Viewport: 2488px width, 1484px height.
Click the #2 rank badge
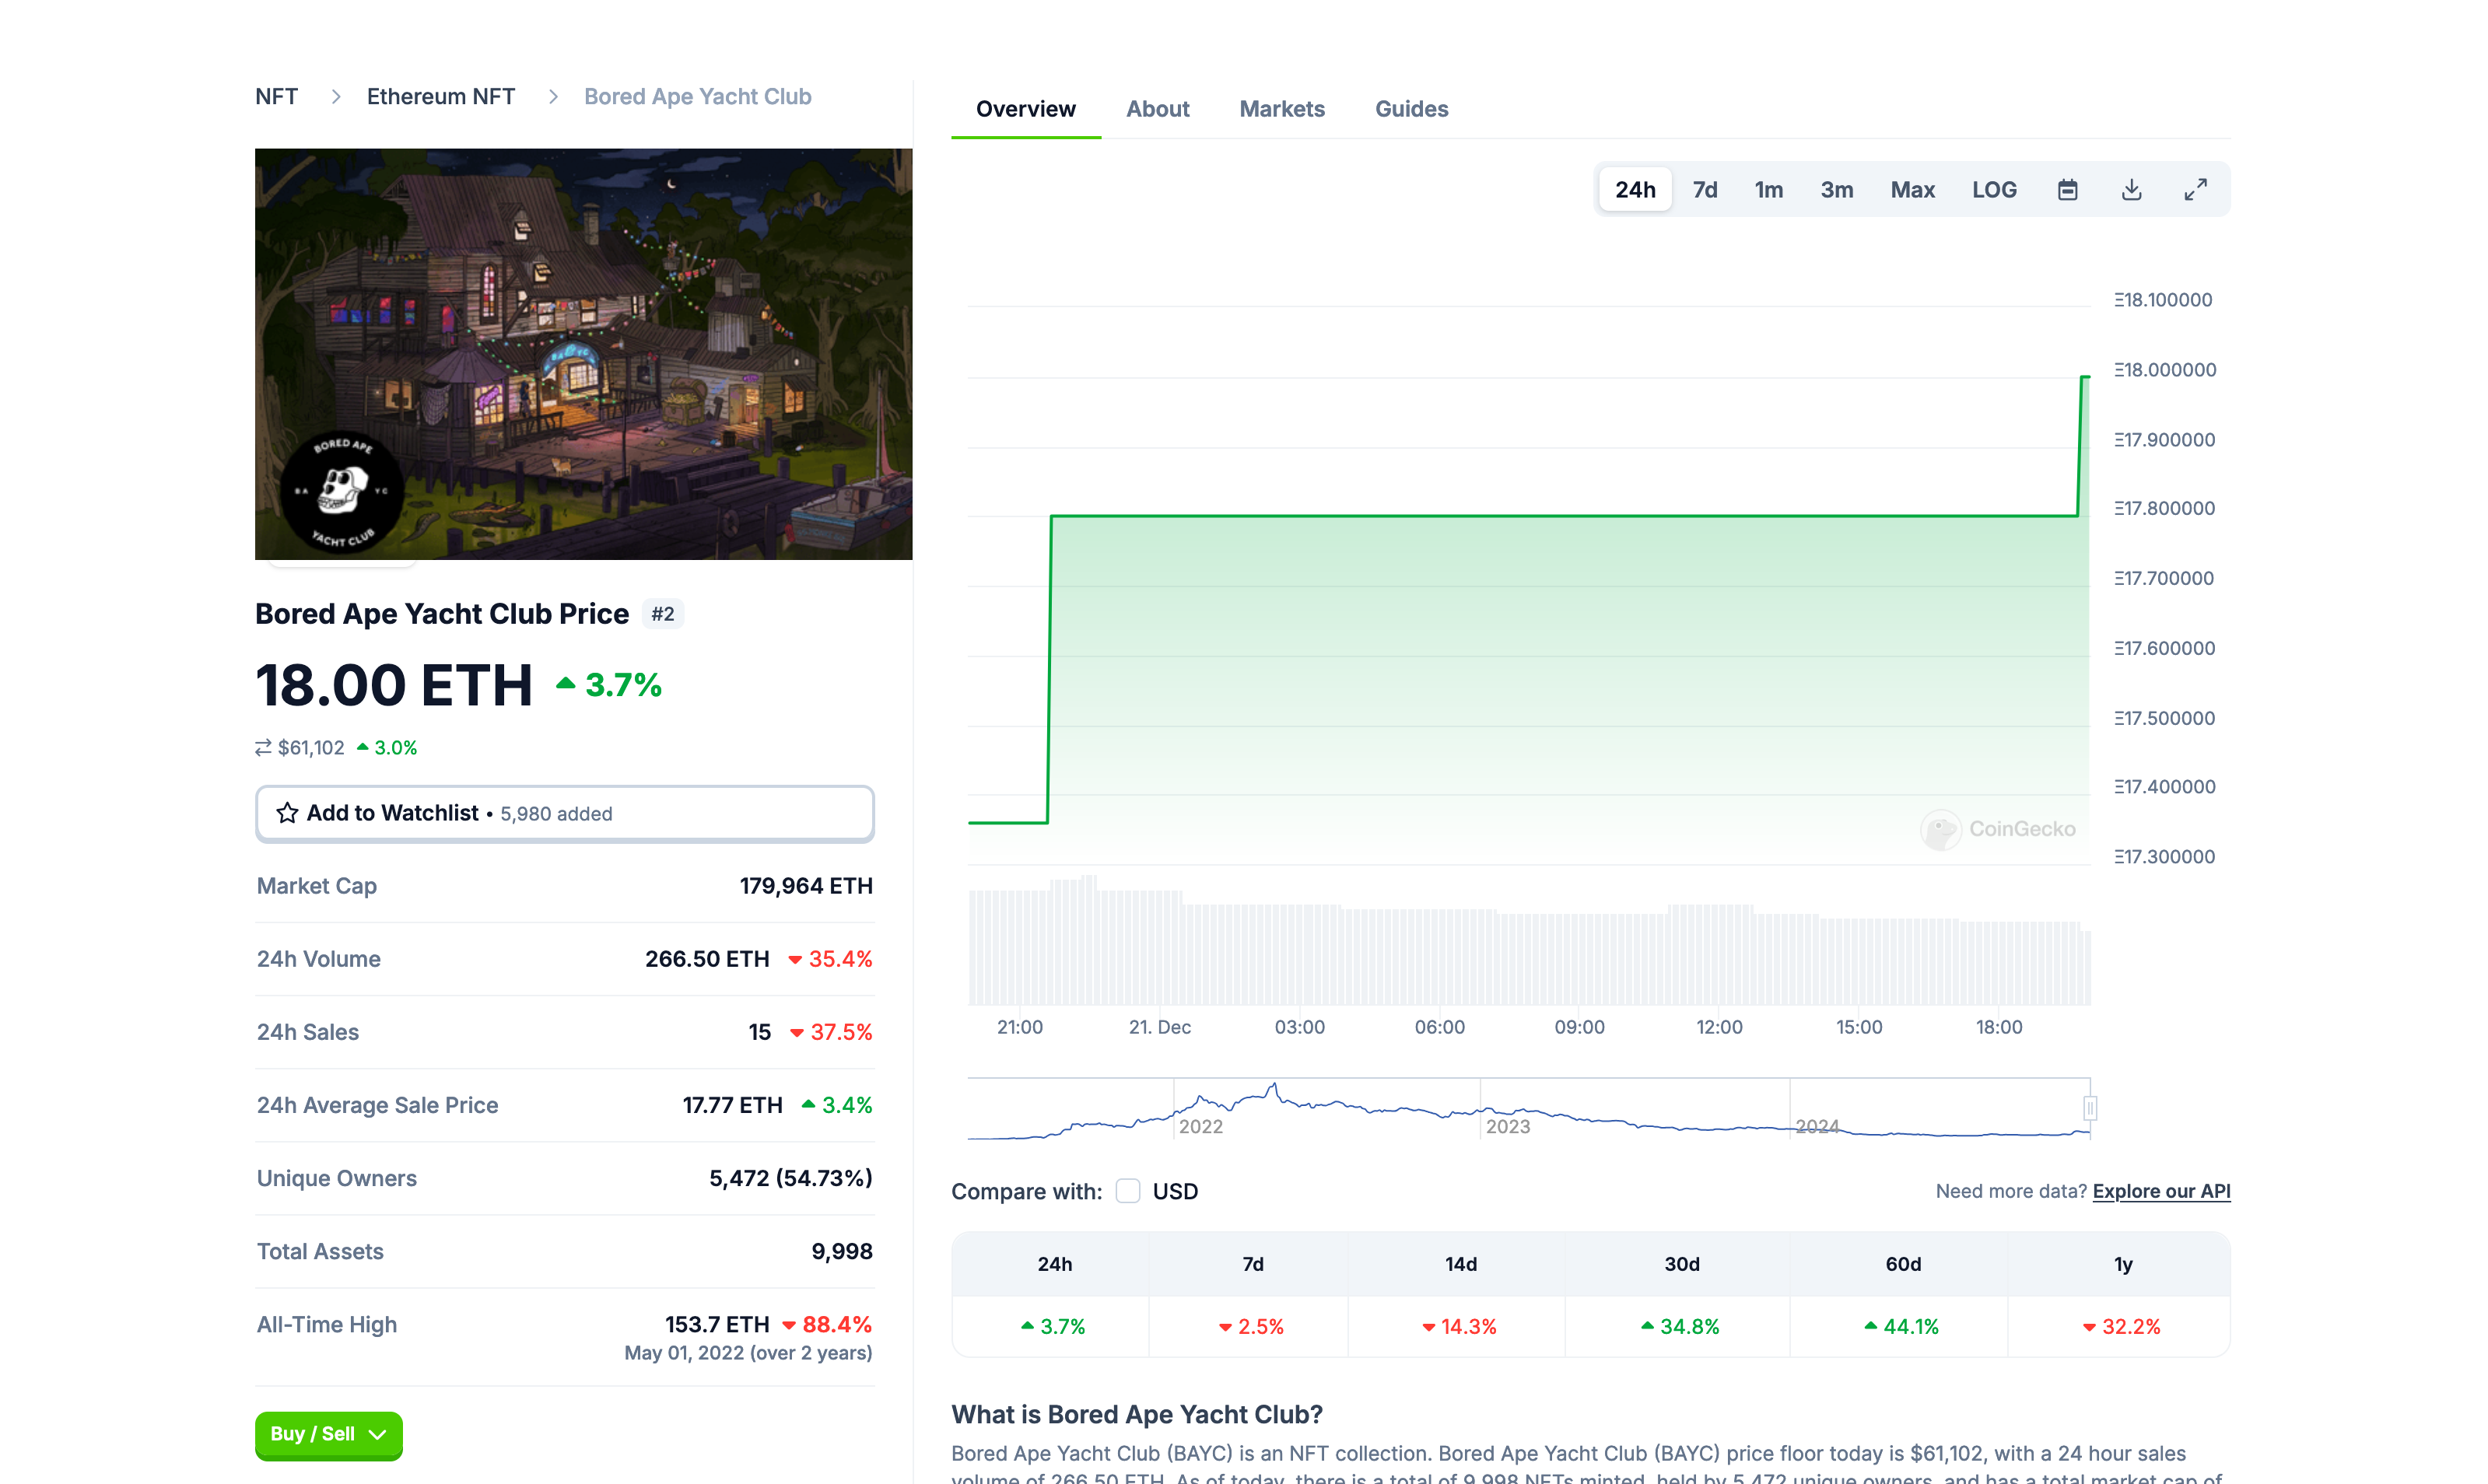pos(662,614)
